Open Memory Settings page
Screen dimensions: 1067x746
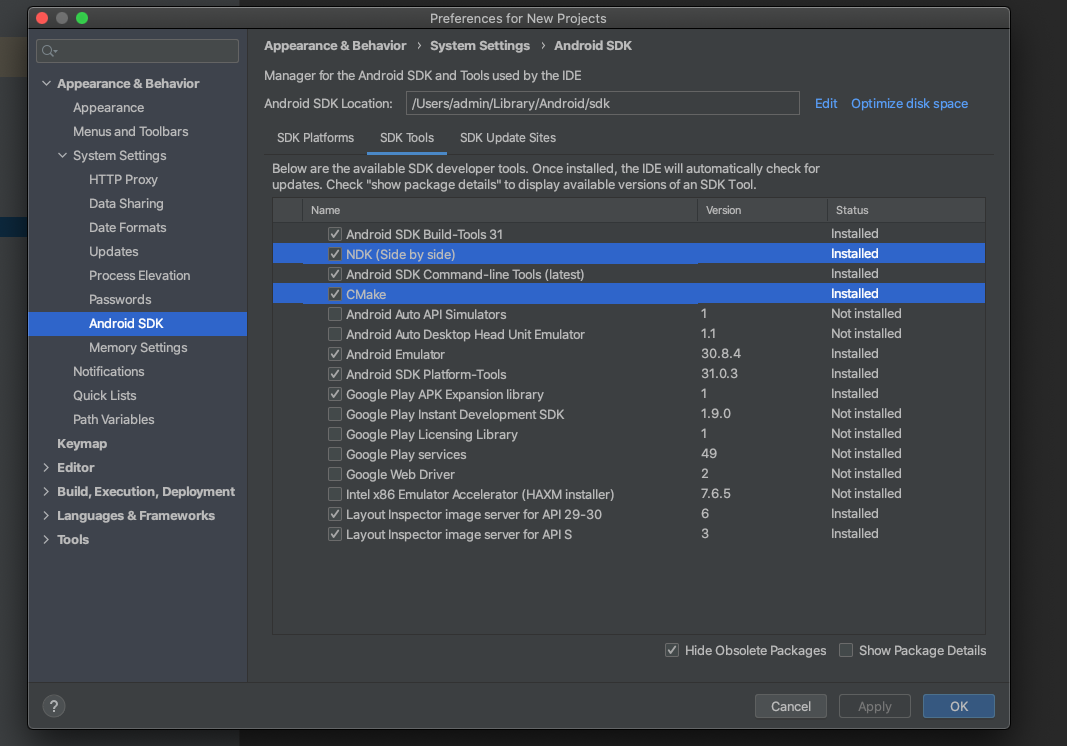point(138,348)
